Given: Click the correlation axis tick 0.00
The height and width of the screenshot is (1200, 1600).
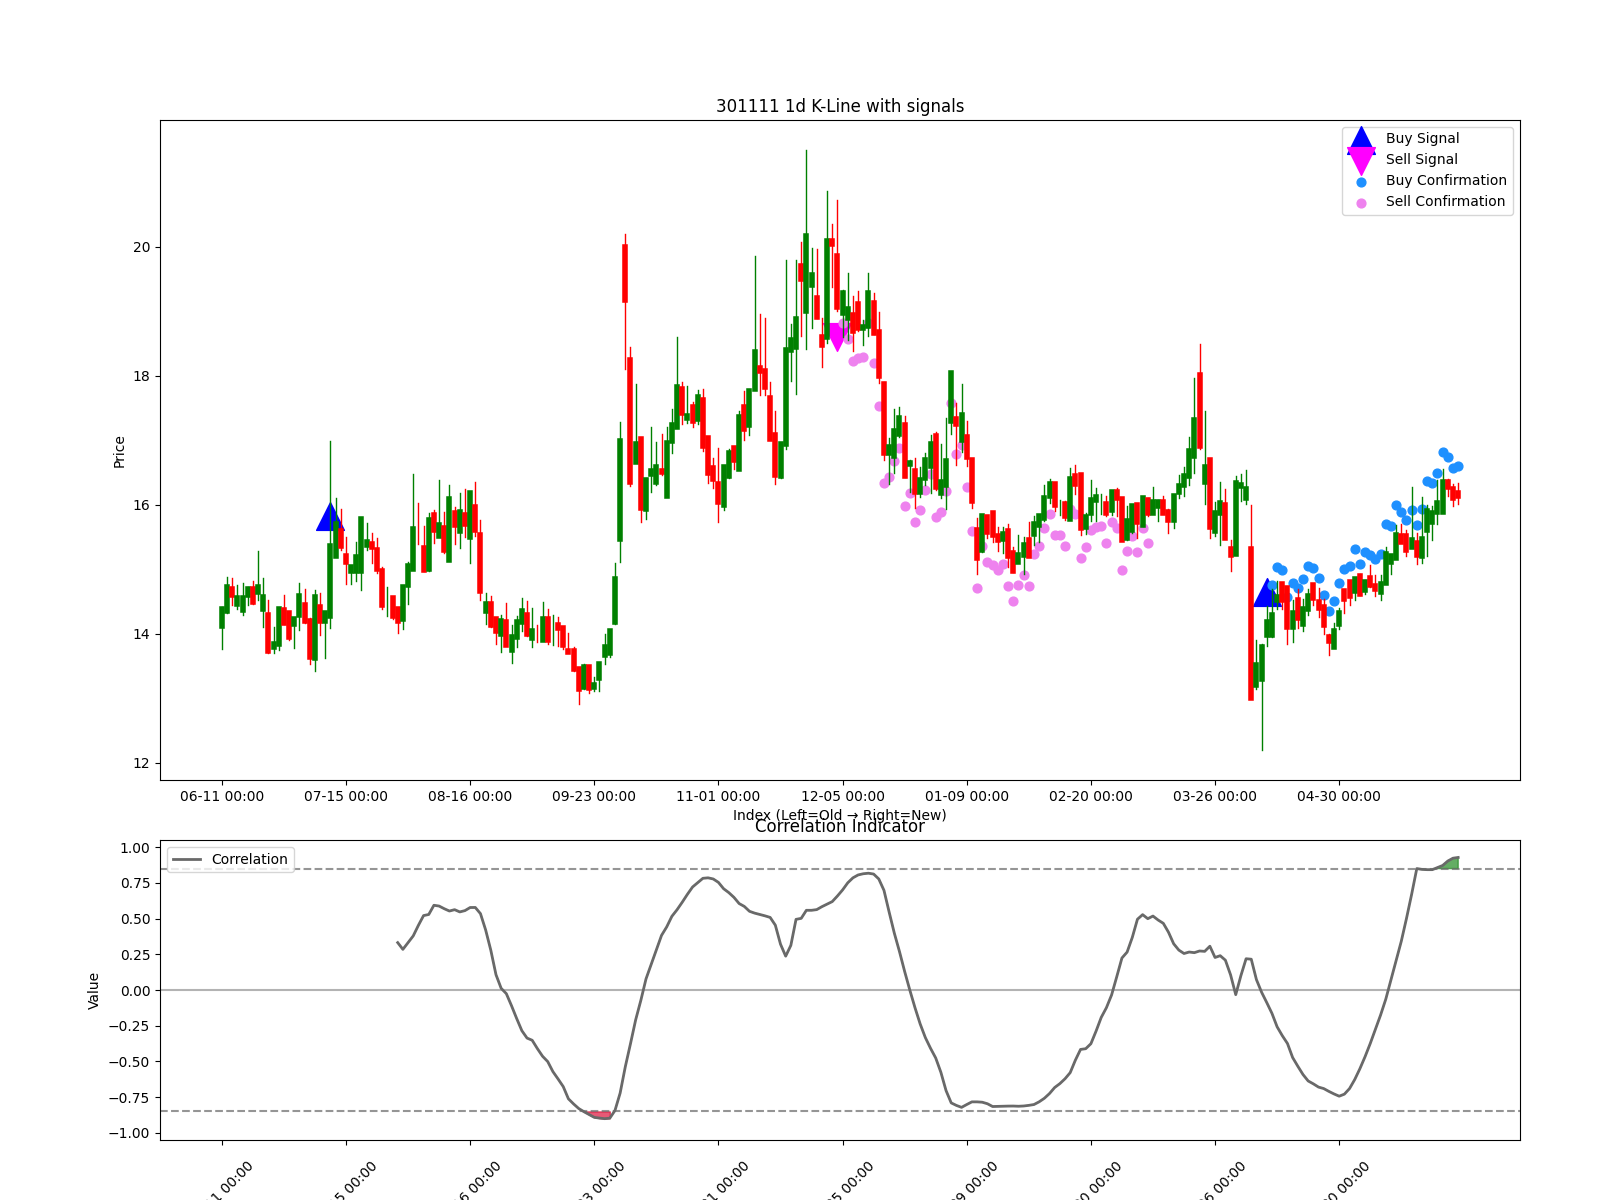Looking at the screenshot, I should pyautogui.click(x=133, y=990).
